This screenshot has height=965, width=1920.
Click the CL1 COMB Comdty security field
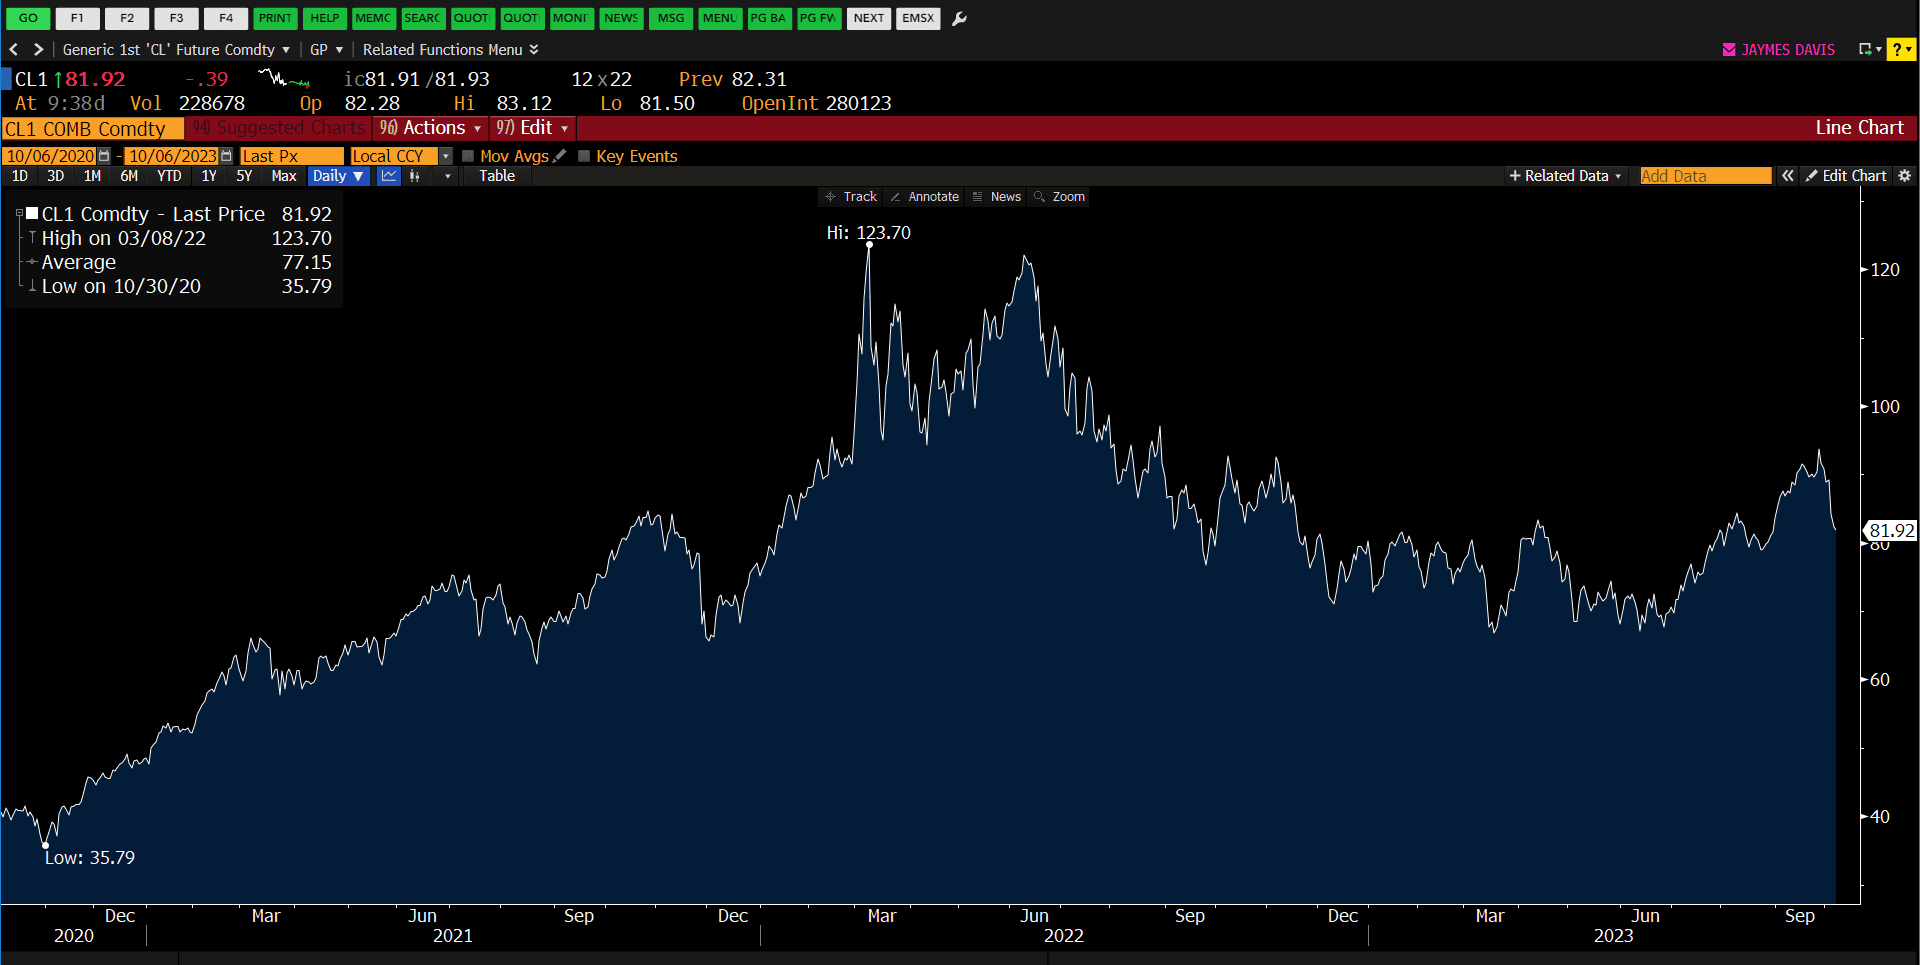tap(93, 128)
